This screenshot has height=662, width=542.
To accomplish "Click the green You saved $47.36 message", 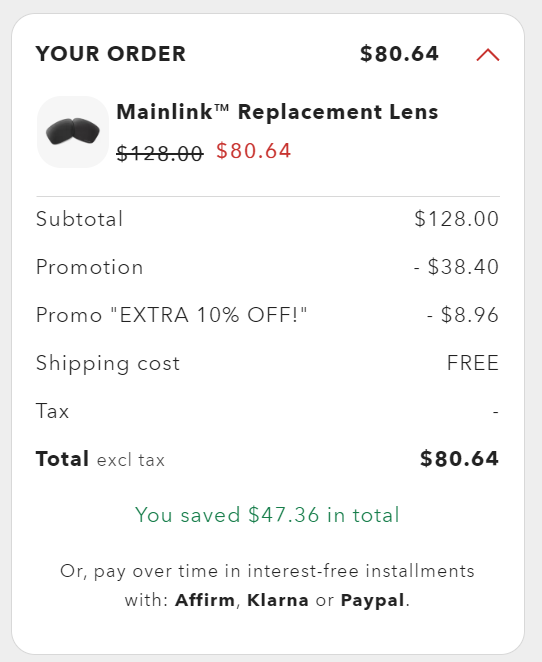I will (x=267, y=515).
